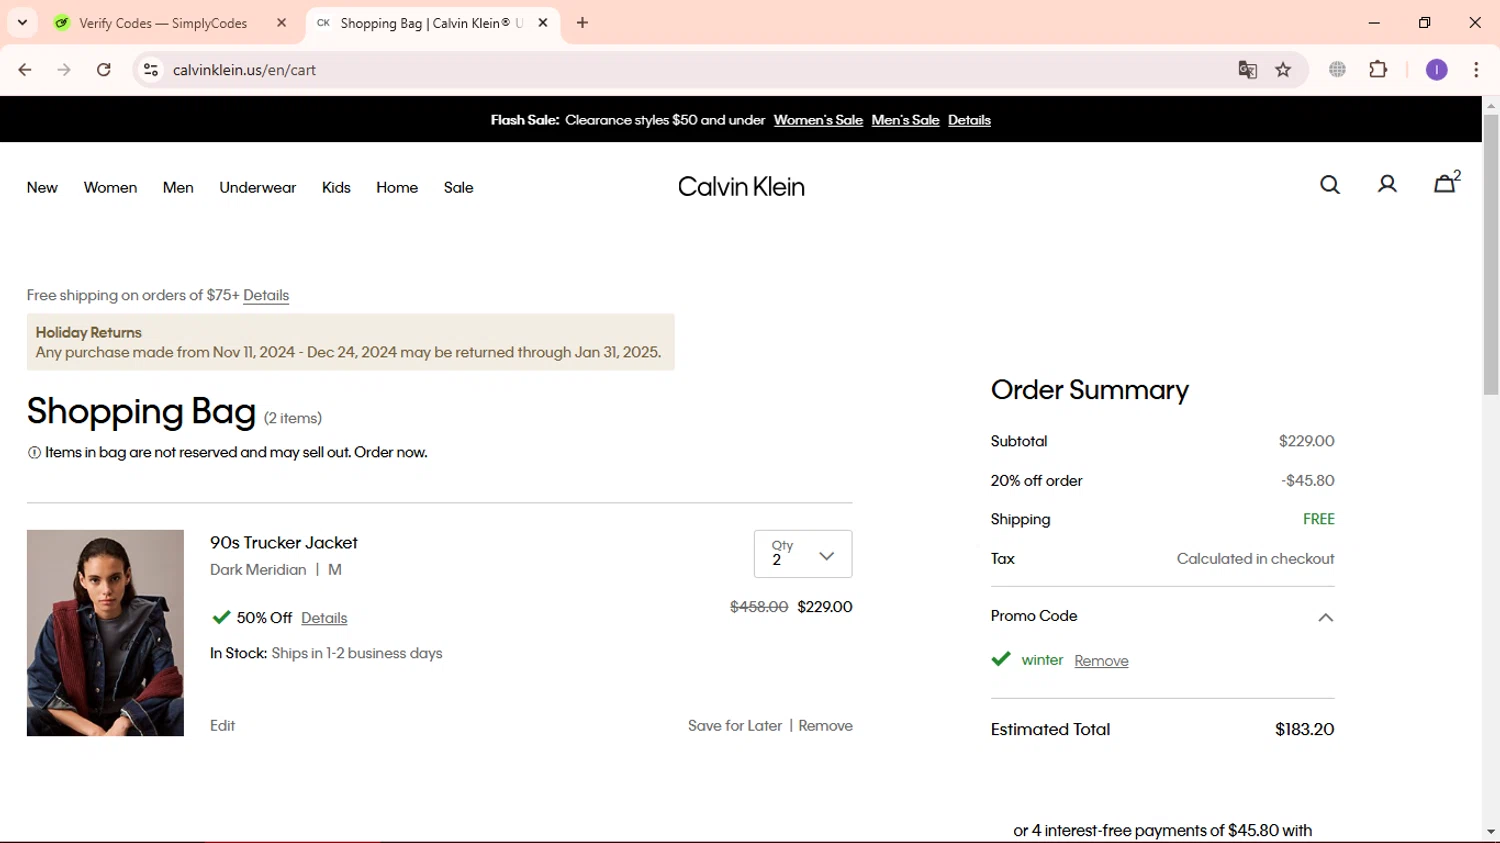Open the Home menu
The height and width of the screenshot is (843, 1500).
(x=397, y=188)
